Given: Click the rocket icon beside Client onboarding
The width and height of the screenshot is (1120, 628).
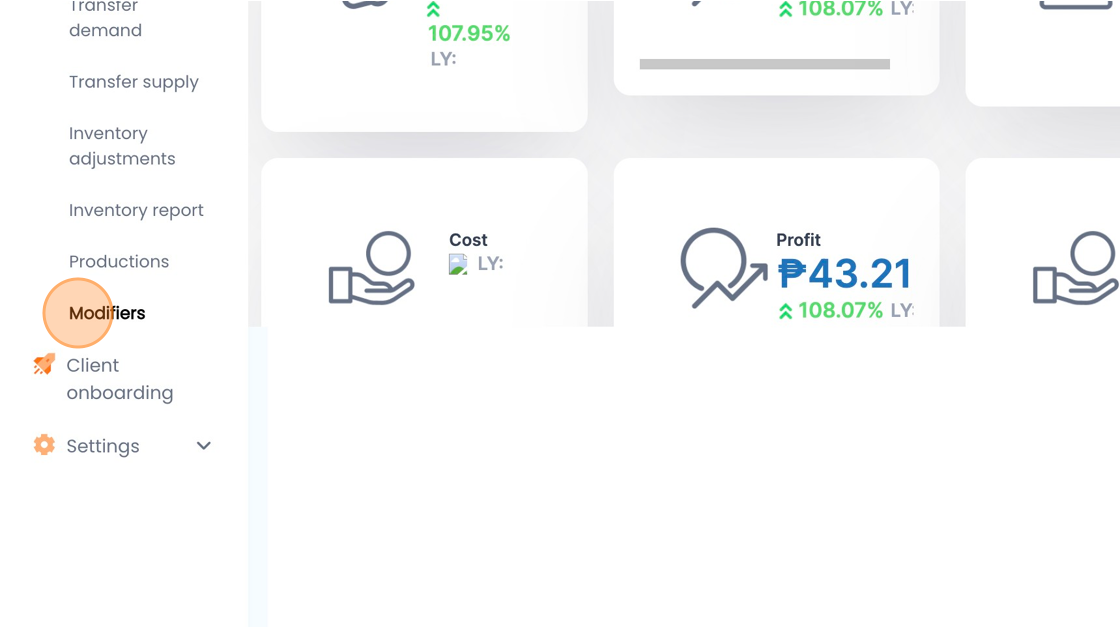Looking at the screenshot, I should click(44, 365).
